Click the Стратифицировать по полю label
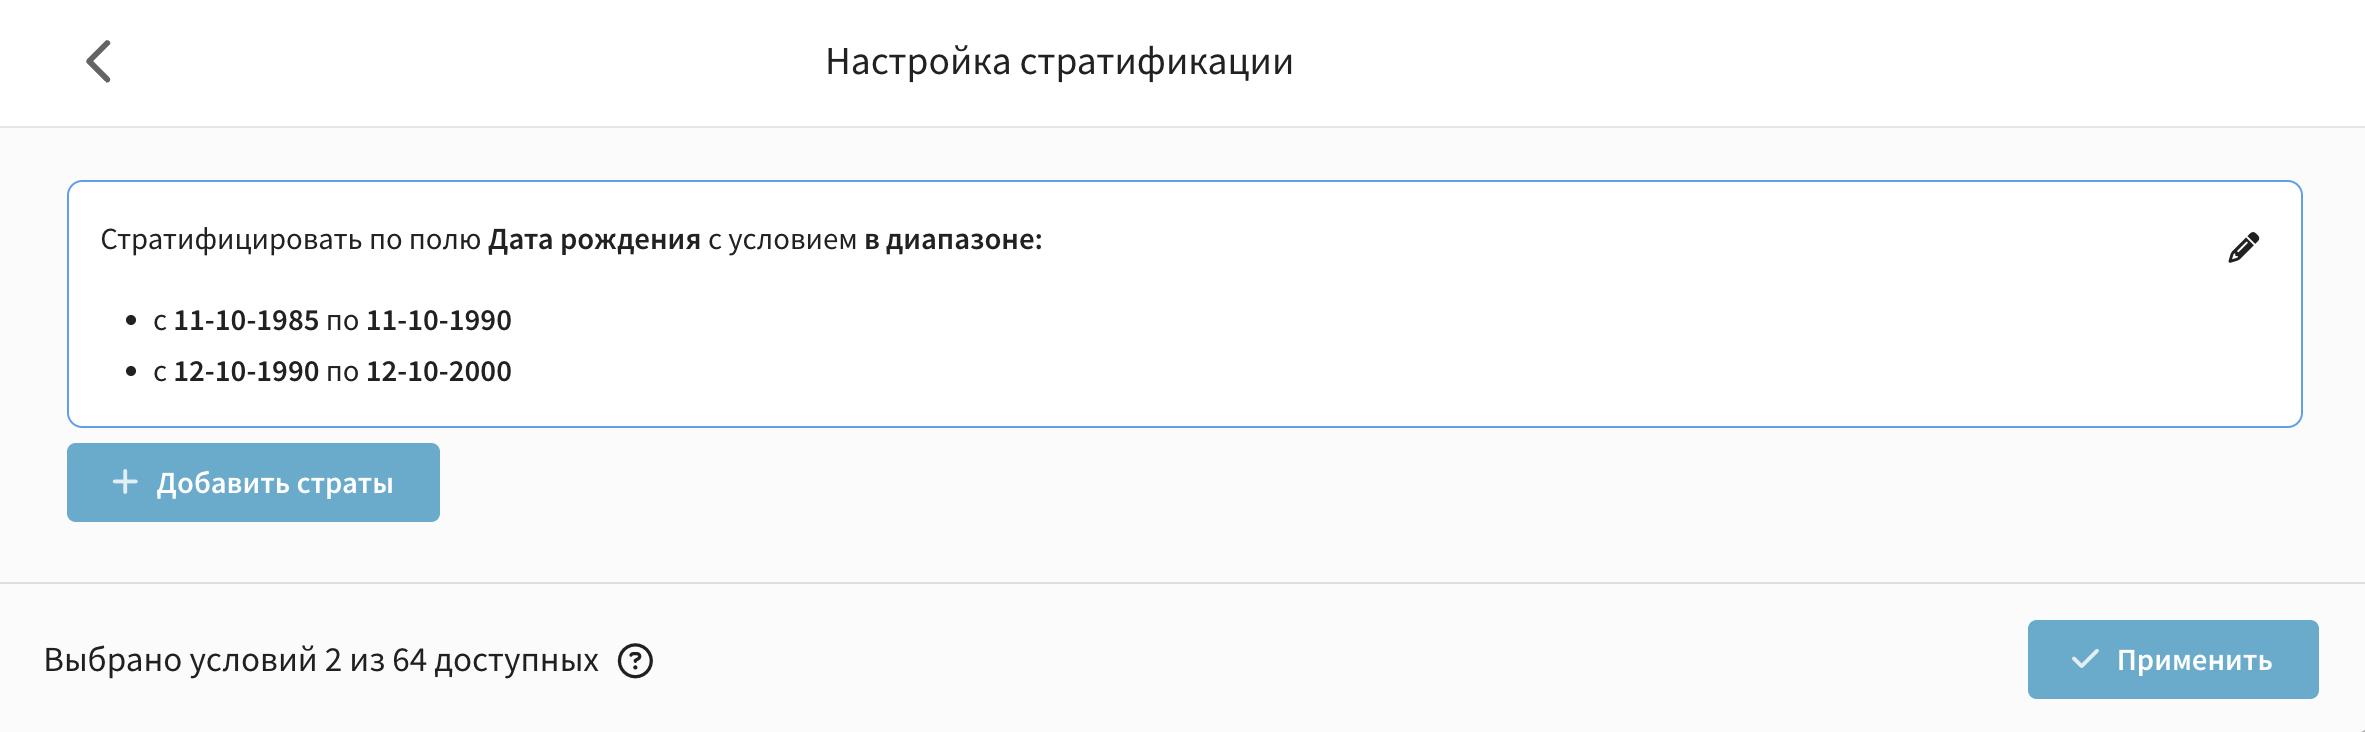2365x732 pixels. (x=290, y=240)
